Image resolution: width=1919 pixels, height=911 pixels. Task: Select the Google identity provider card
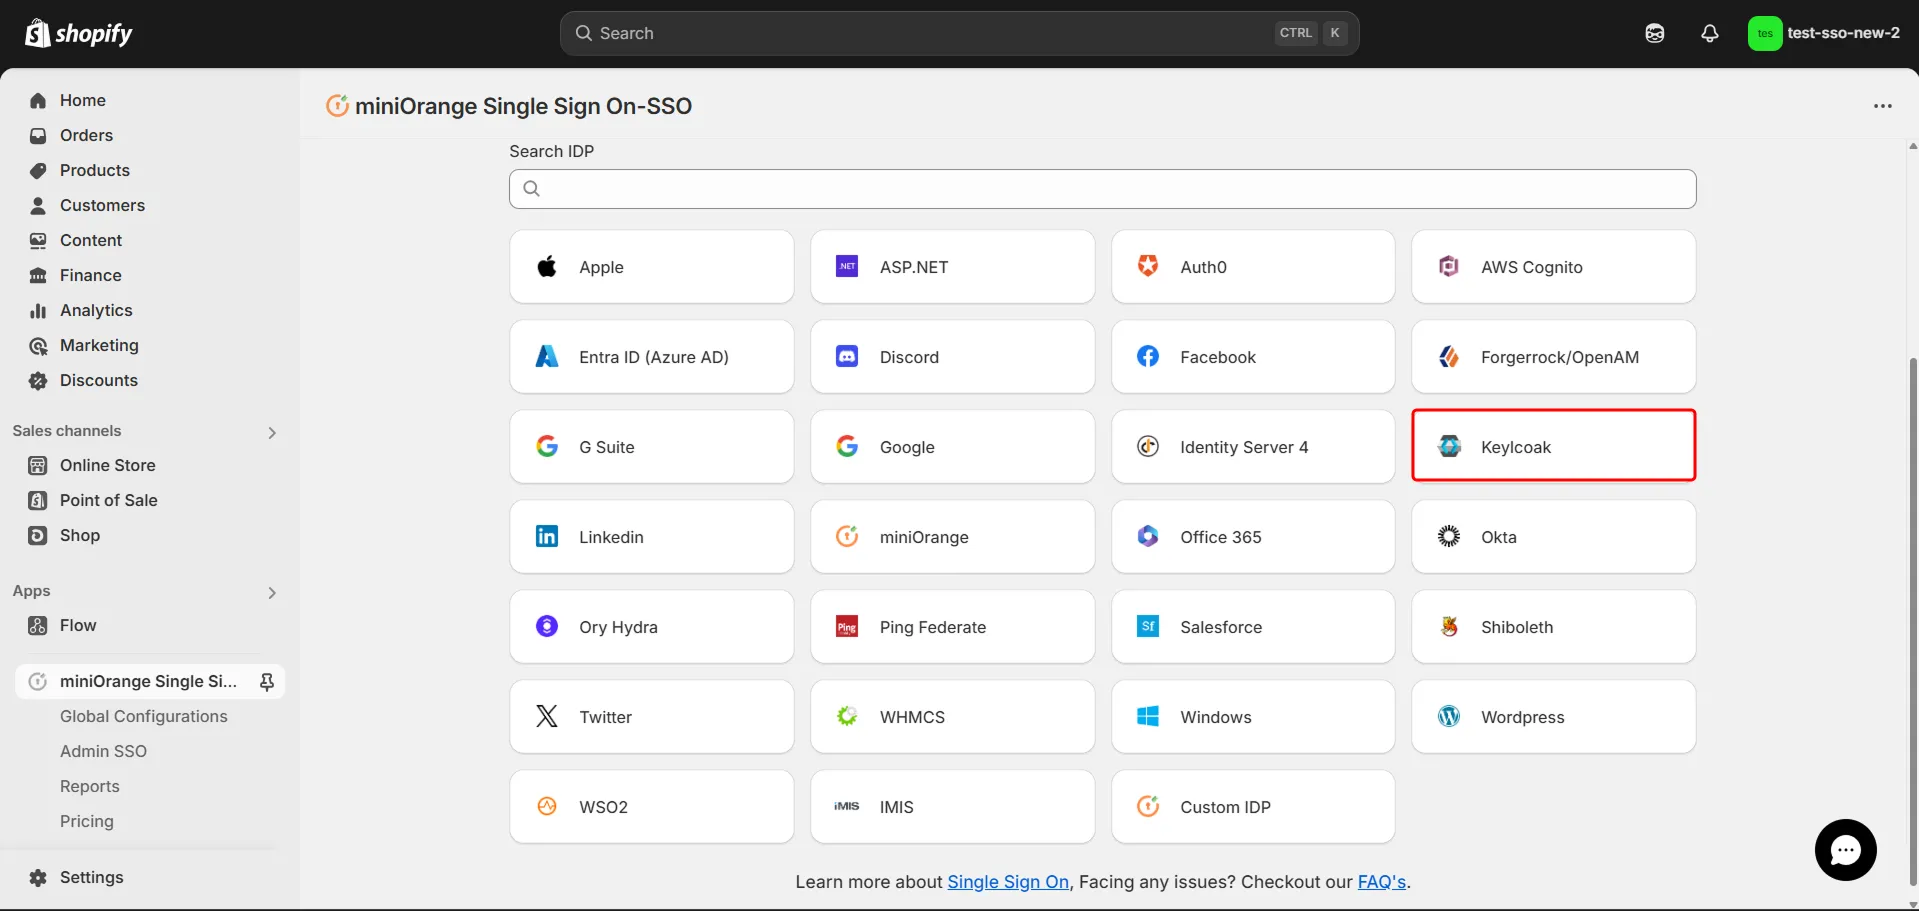click(x=952, y=447)
